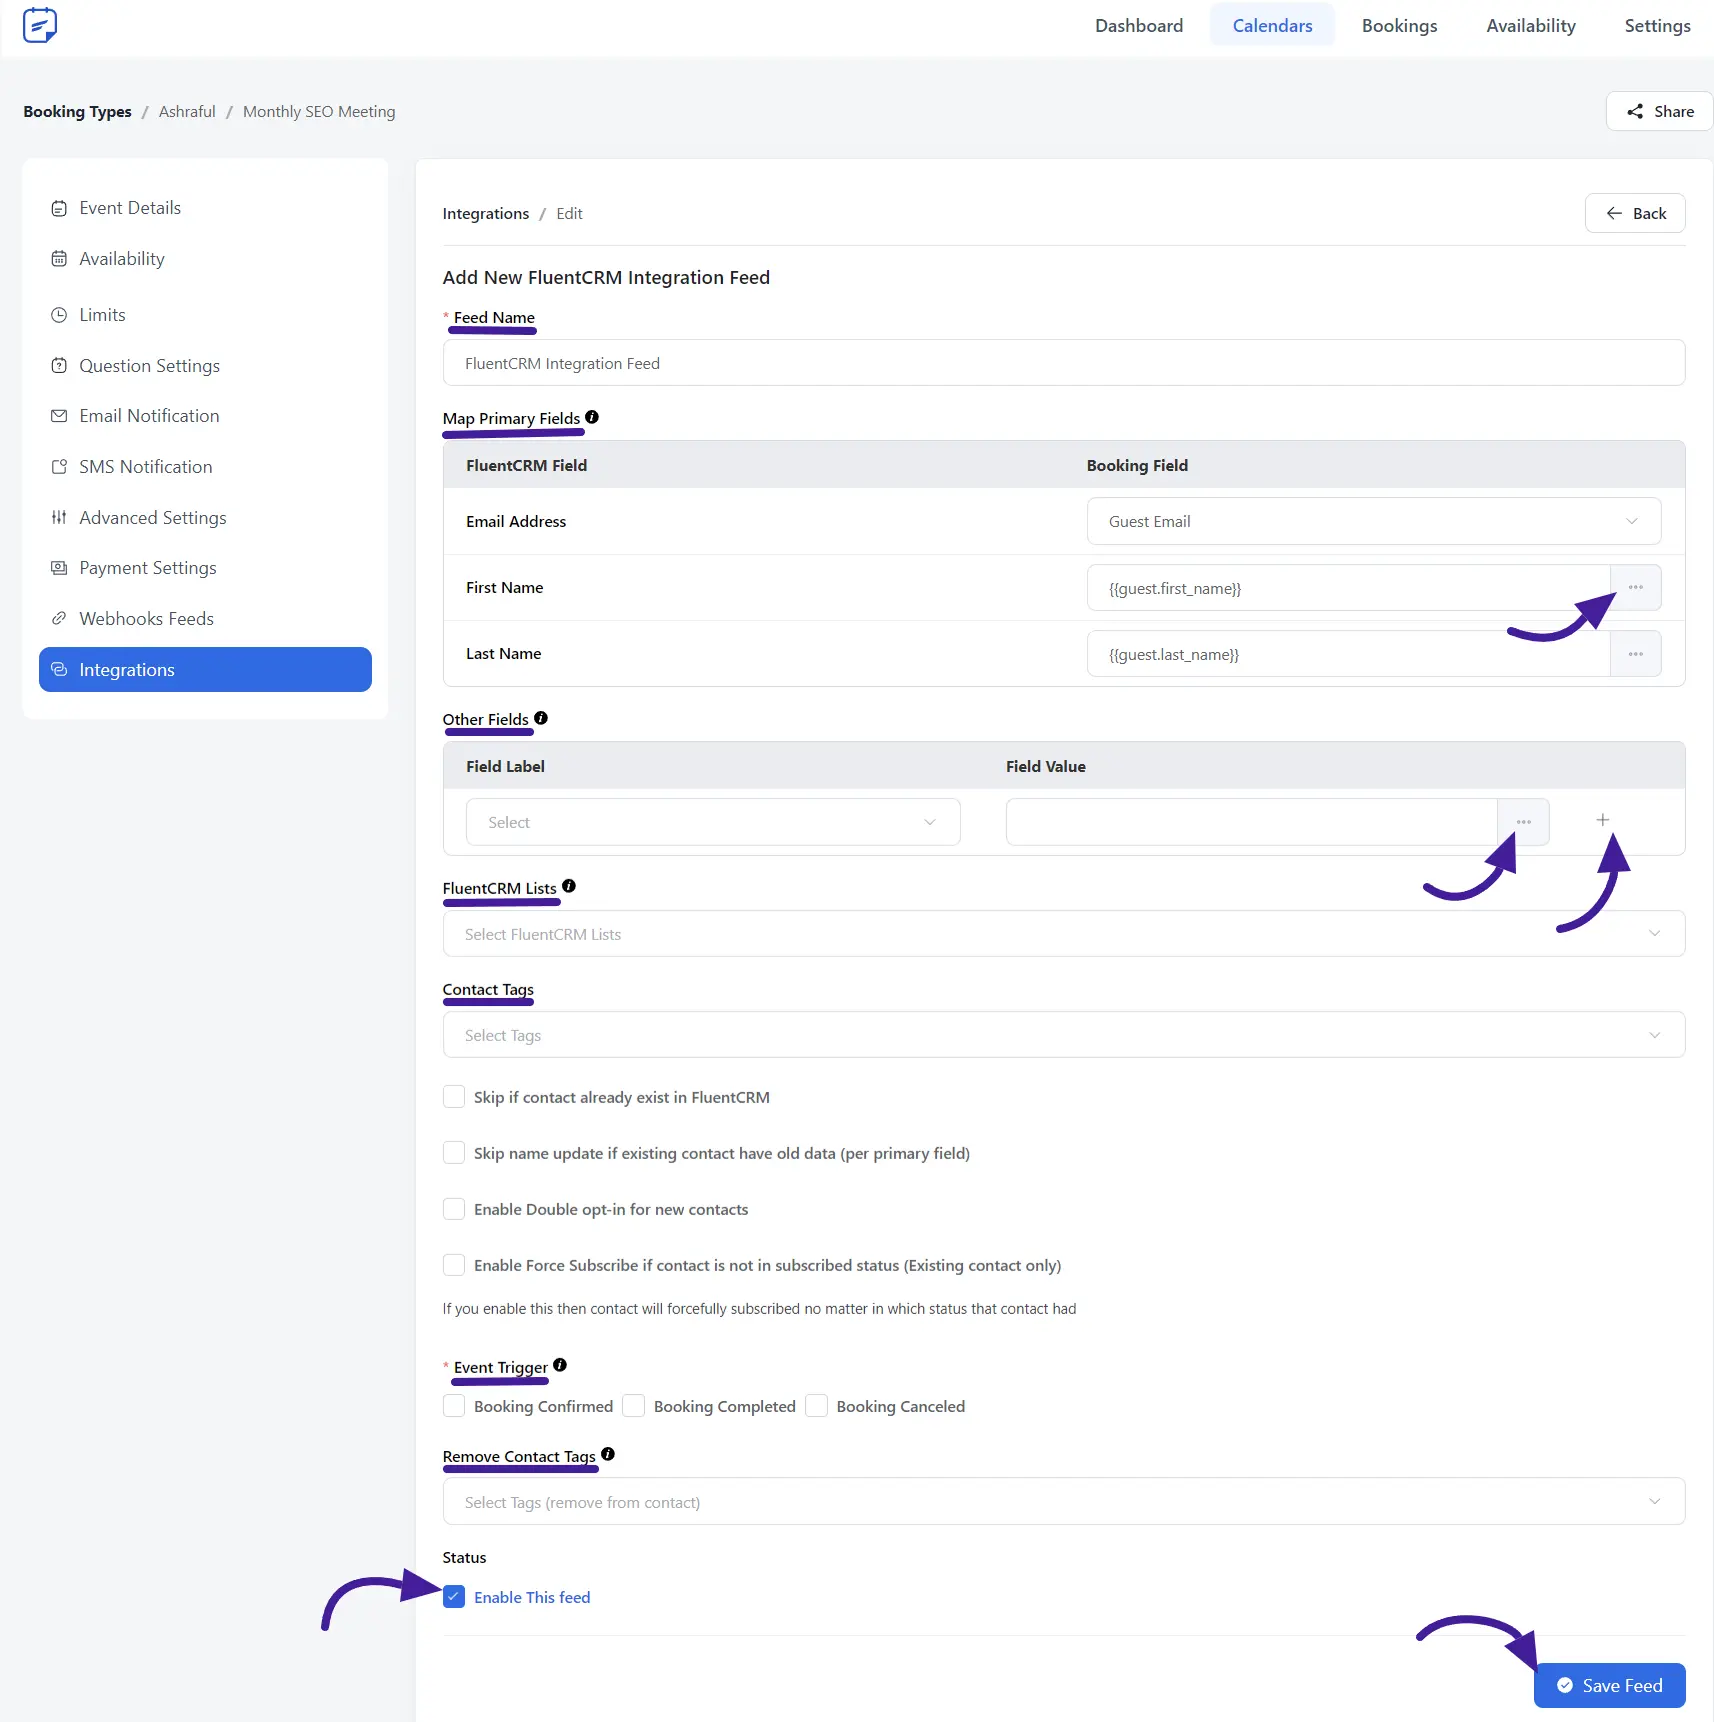Click the info icon beside Event Trigger

click(560, 1365)
